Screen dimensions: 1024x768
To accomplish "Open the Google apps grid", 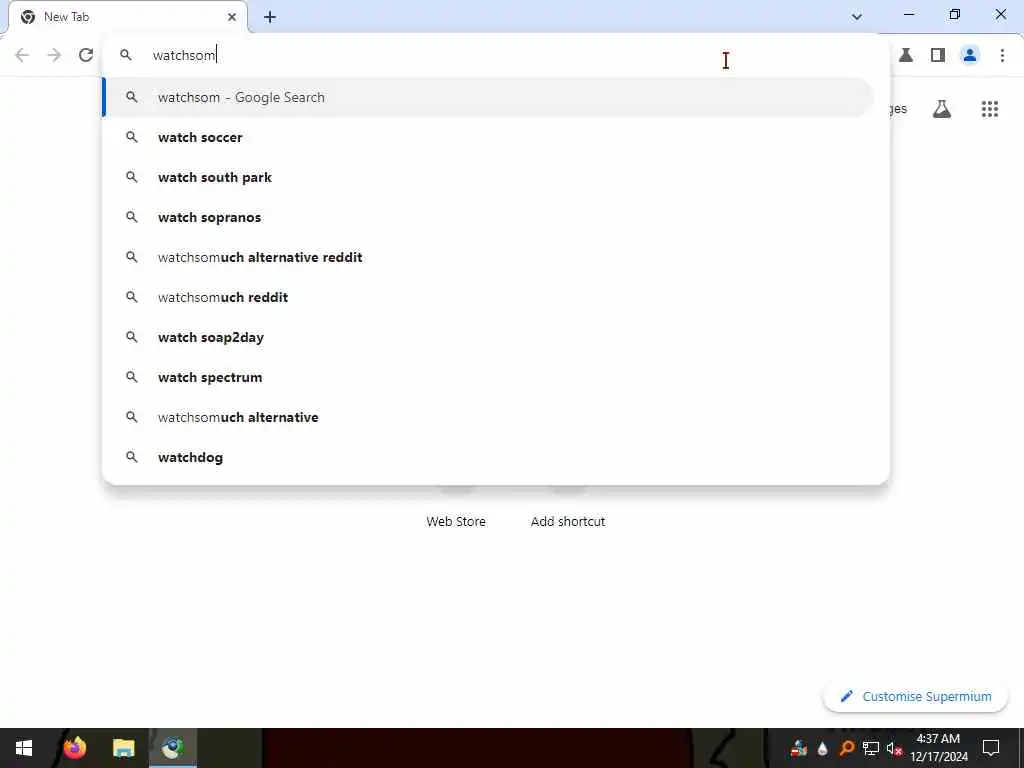I will click(990, 109).
